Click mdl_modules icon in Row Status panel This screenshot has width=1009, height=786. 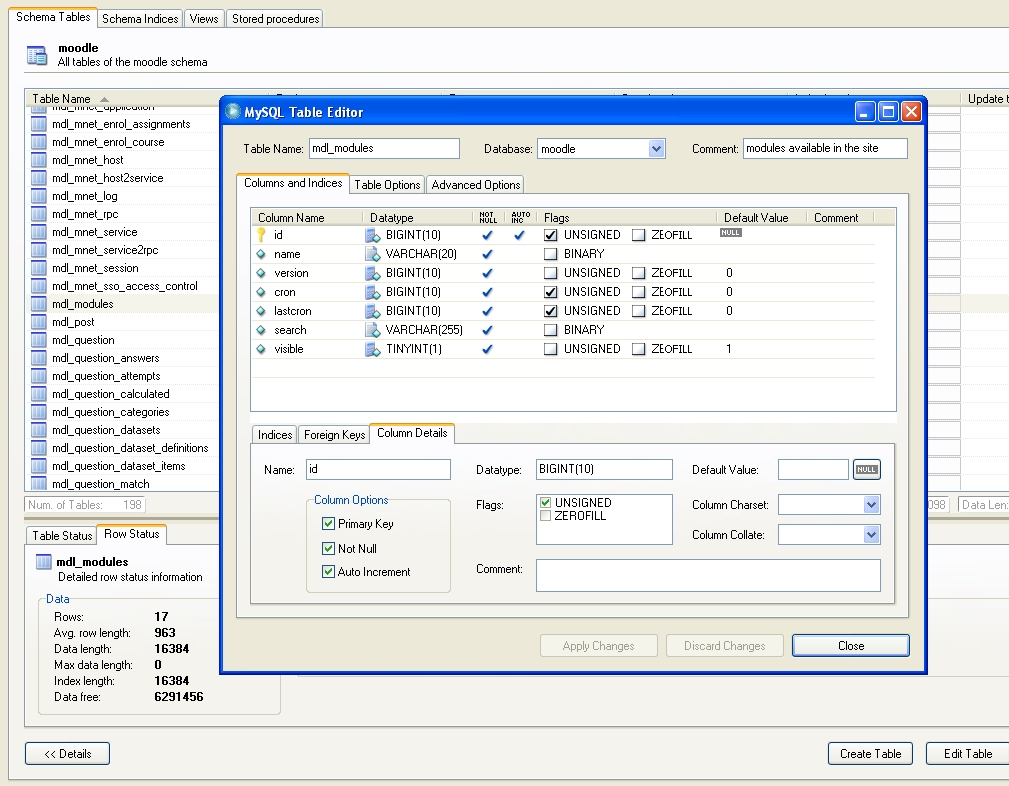tap(43, 561)
